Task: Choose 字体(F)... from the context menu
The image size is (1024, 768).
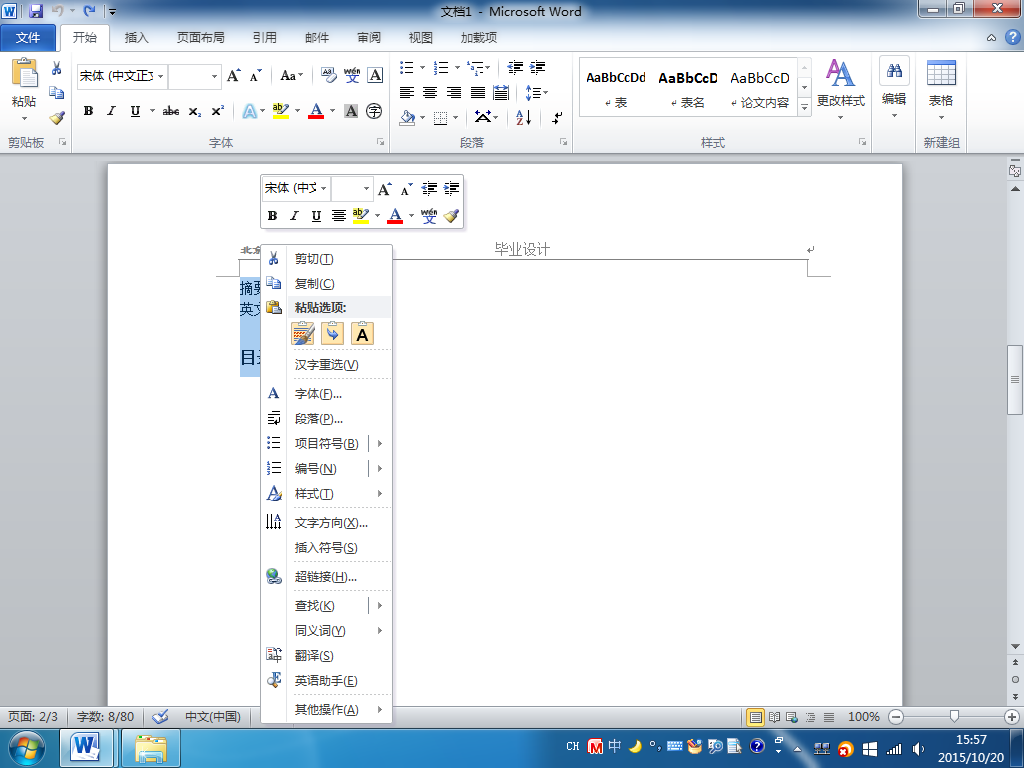Action: click(x=327, y=393)
